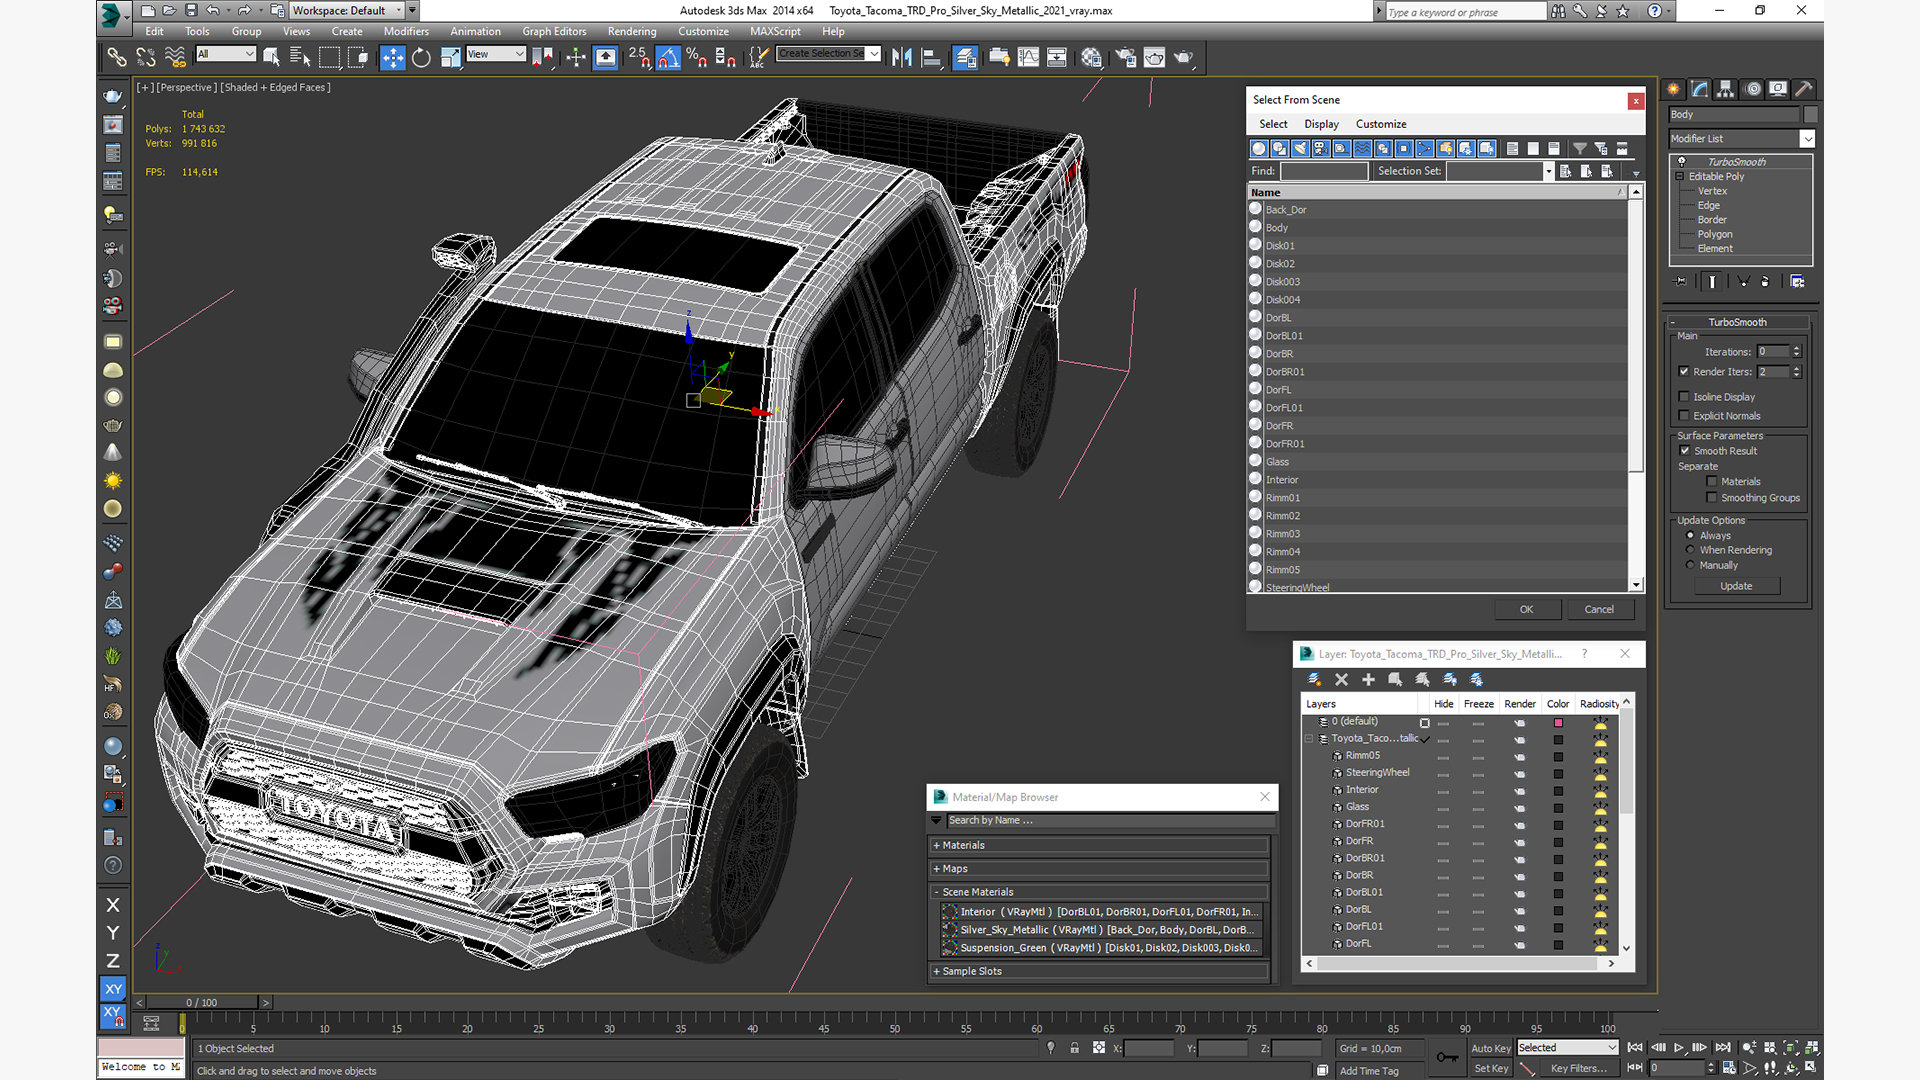Open the Curve Editor from the toolbar
This screenshot has height=1080, width=1920.
click(x=1028, y=57)
